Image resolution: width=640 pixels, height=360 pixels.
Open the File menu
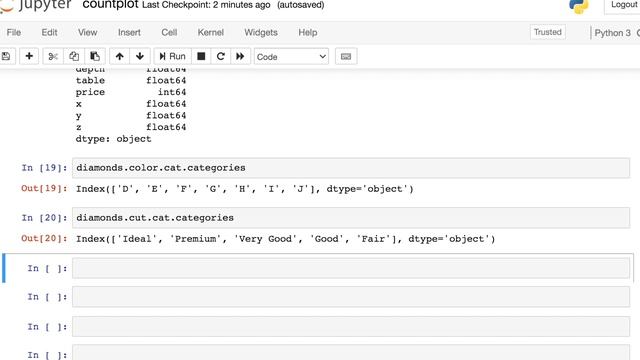13,32
